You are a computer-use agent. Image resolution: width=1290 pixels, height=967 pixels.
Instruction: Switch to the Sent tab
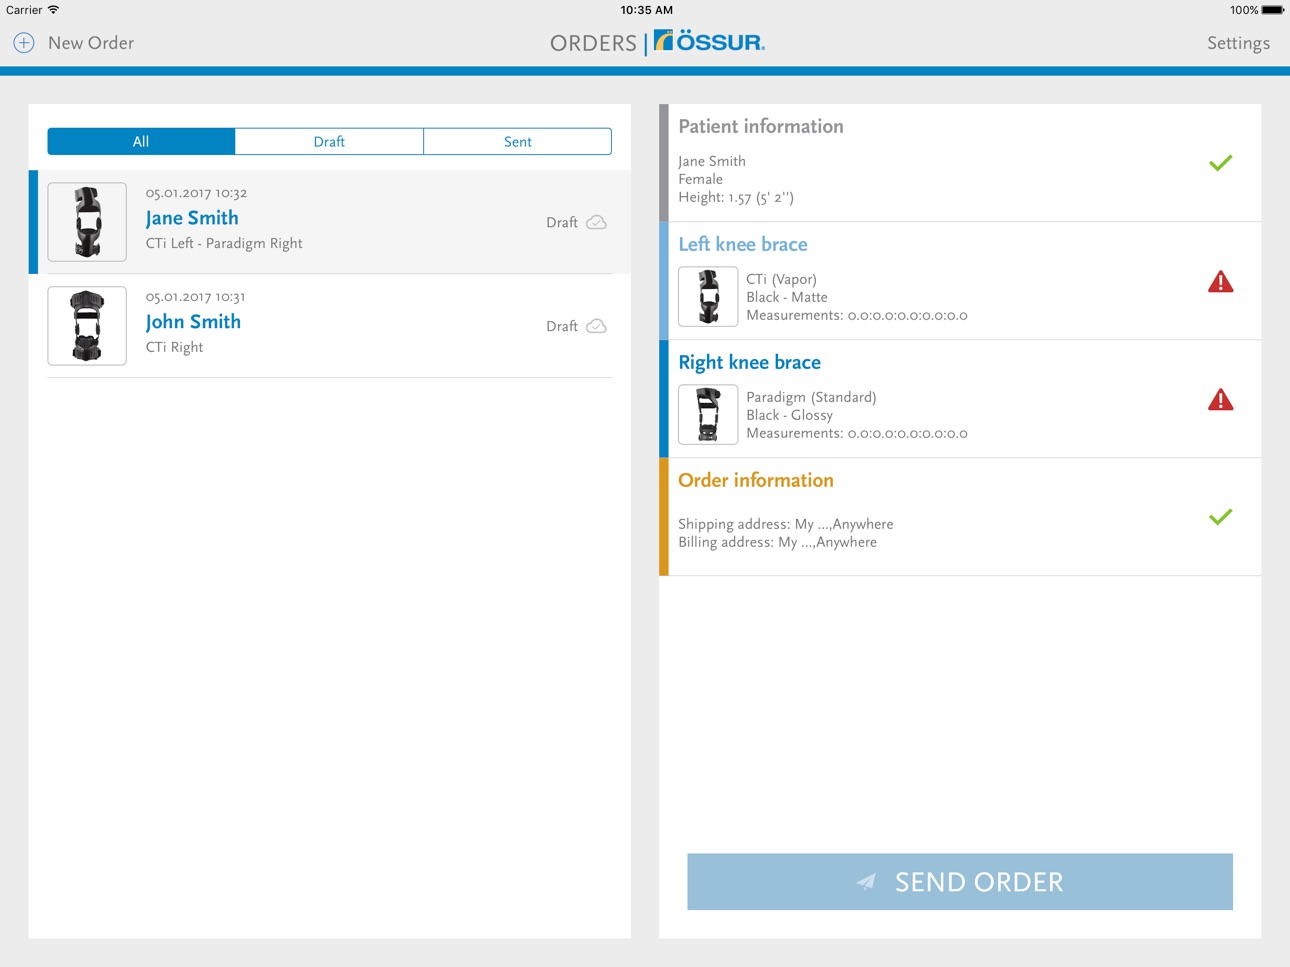coord(517,141)
